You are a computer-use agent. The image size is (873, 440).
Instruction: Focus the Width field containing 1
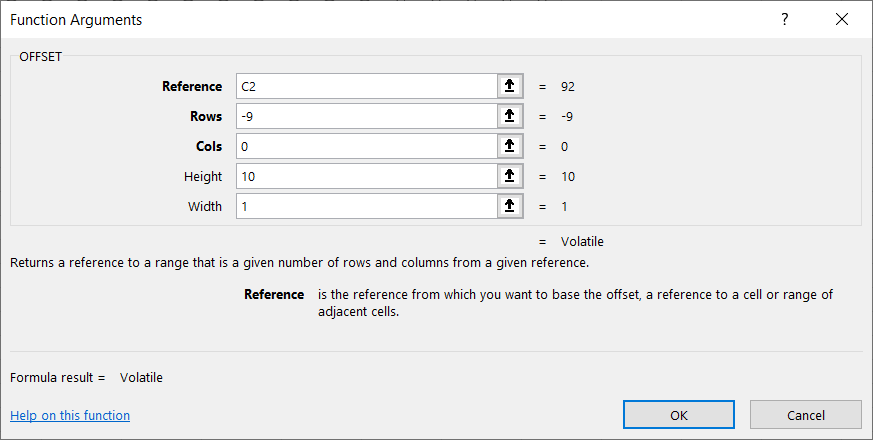tap(366, 207)
